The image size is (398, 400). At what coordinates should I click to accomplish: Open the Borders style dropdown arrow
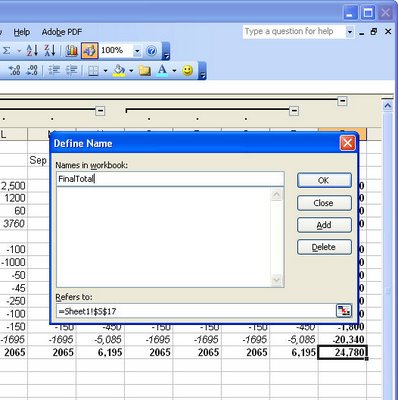tap(105, 71)
